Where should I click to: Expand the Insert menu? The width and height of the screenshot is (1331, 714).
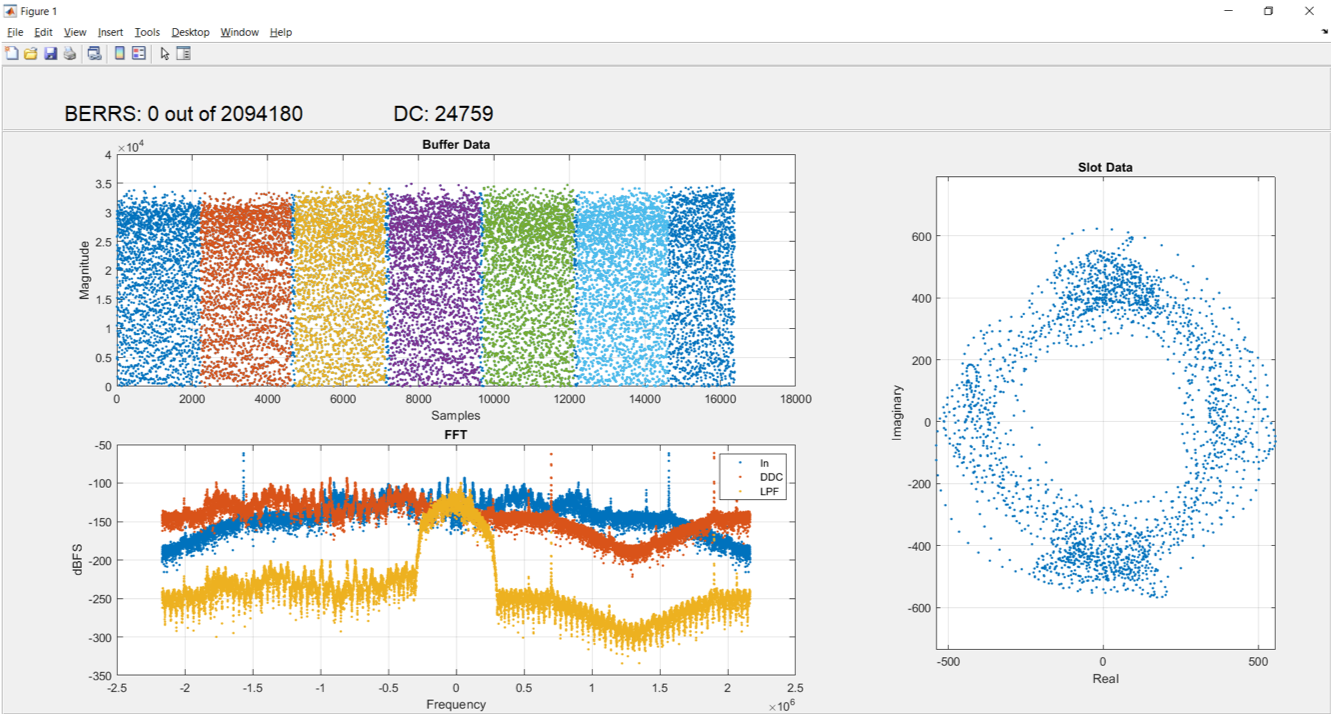click(x=110, y=32)
